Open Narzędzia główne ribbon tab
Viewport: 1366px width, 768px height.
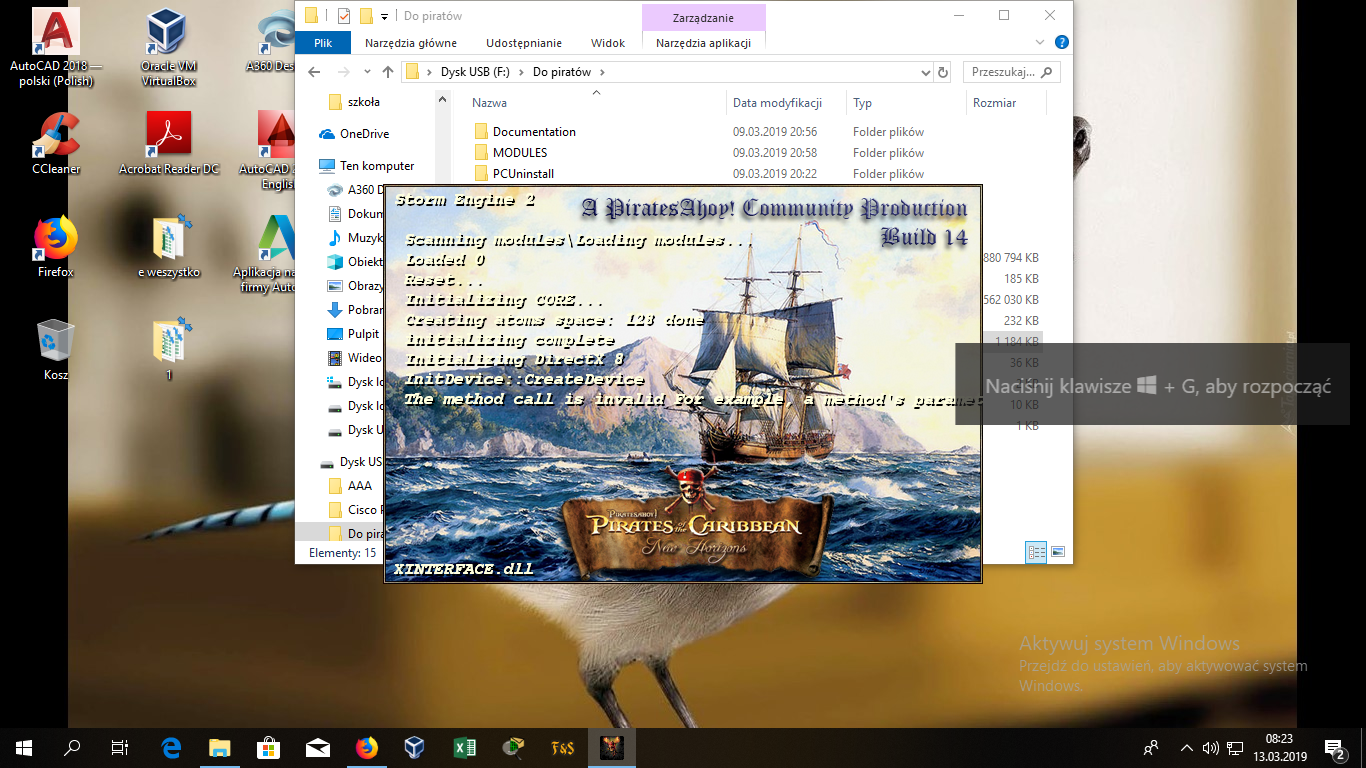(x=411, y=43)
